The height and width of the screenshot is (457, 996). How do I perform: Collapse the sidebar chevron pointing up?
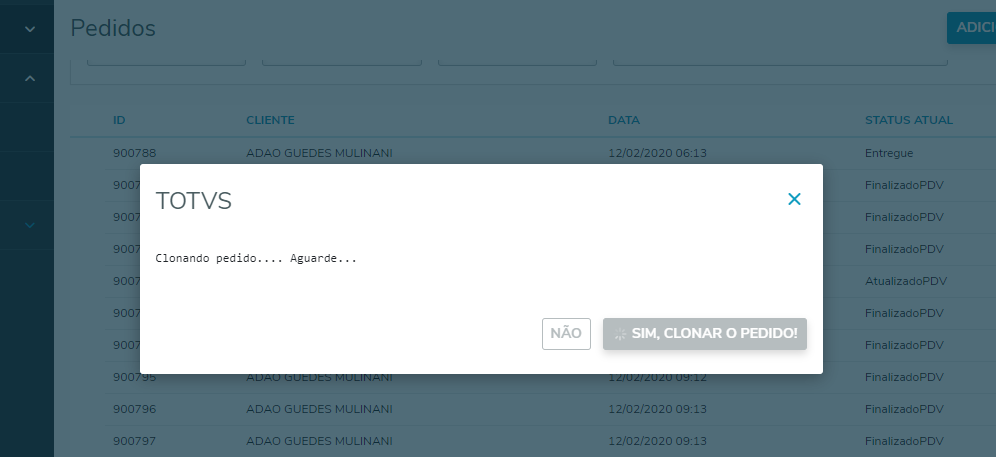click(x=30, y=78)
